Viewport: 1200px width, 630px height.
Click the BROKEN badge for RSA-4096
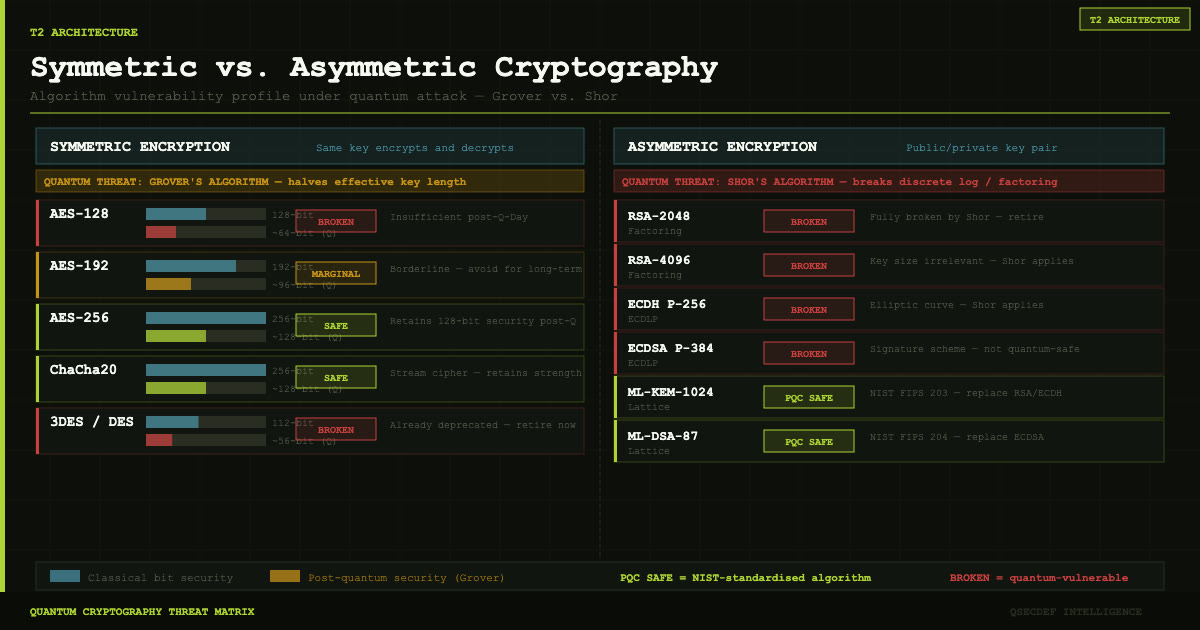tap(809, 266)
